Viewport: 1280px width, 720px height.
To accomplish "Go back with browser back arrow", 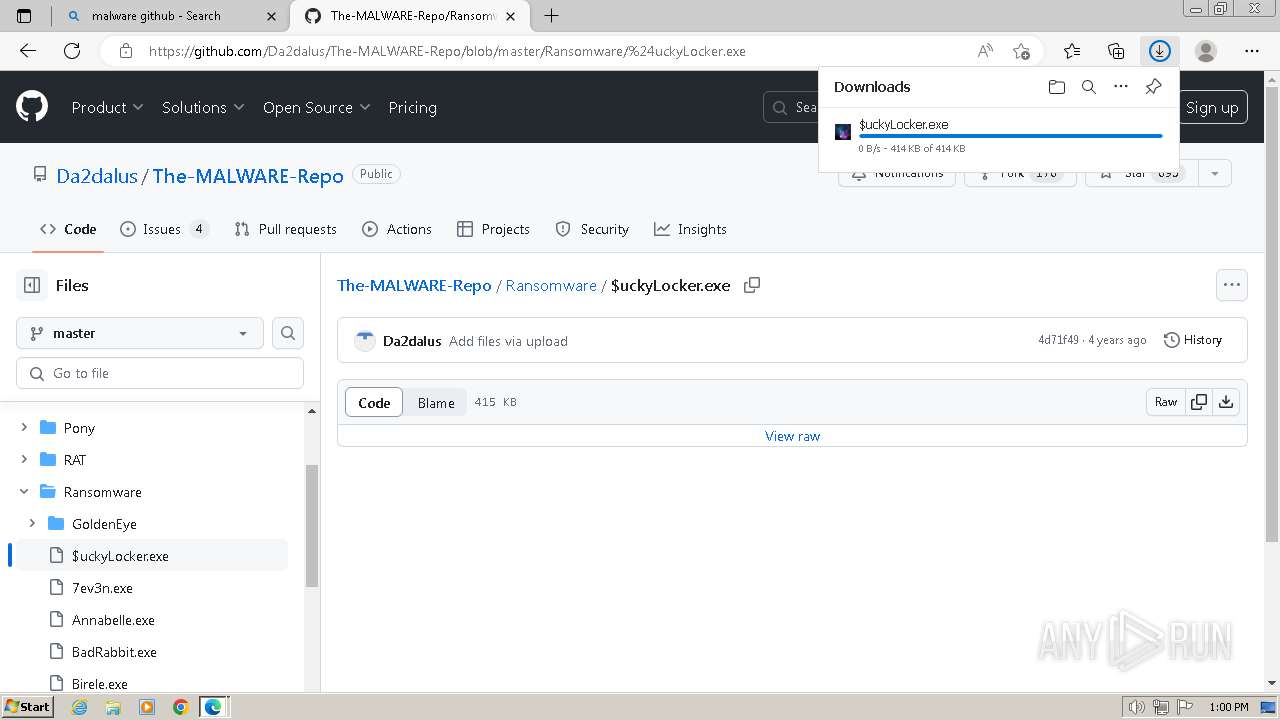I will (28, 51).
